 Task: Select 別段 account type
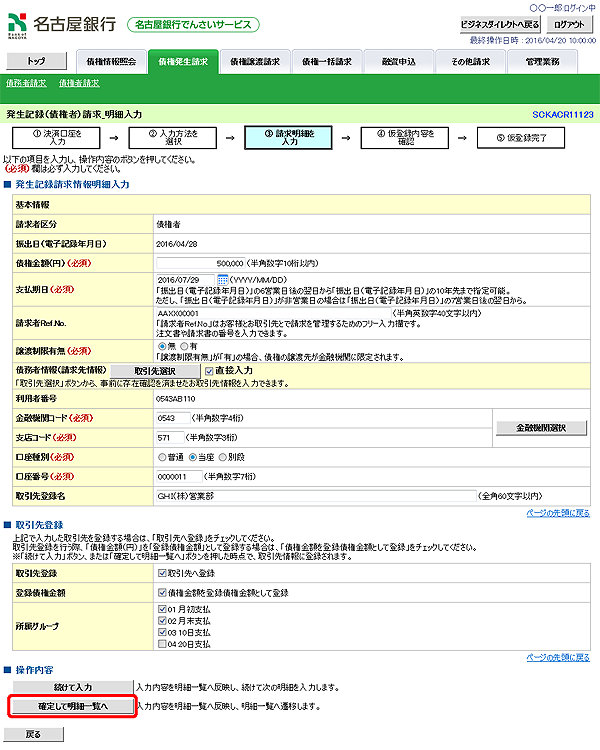(222, 457)
